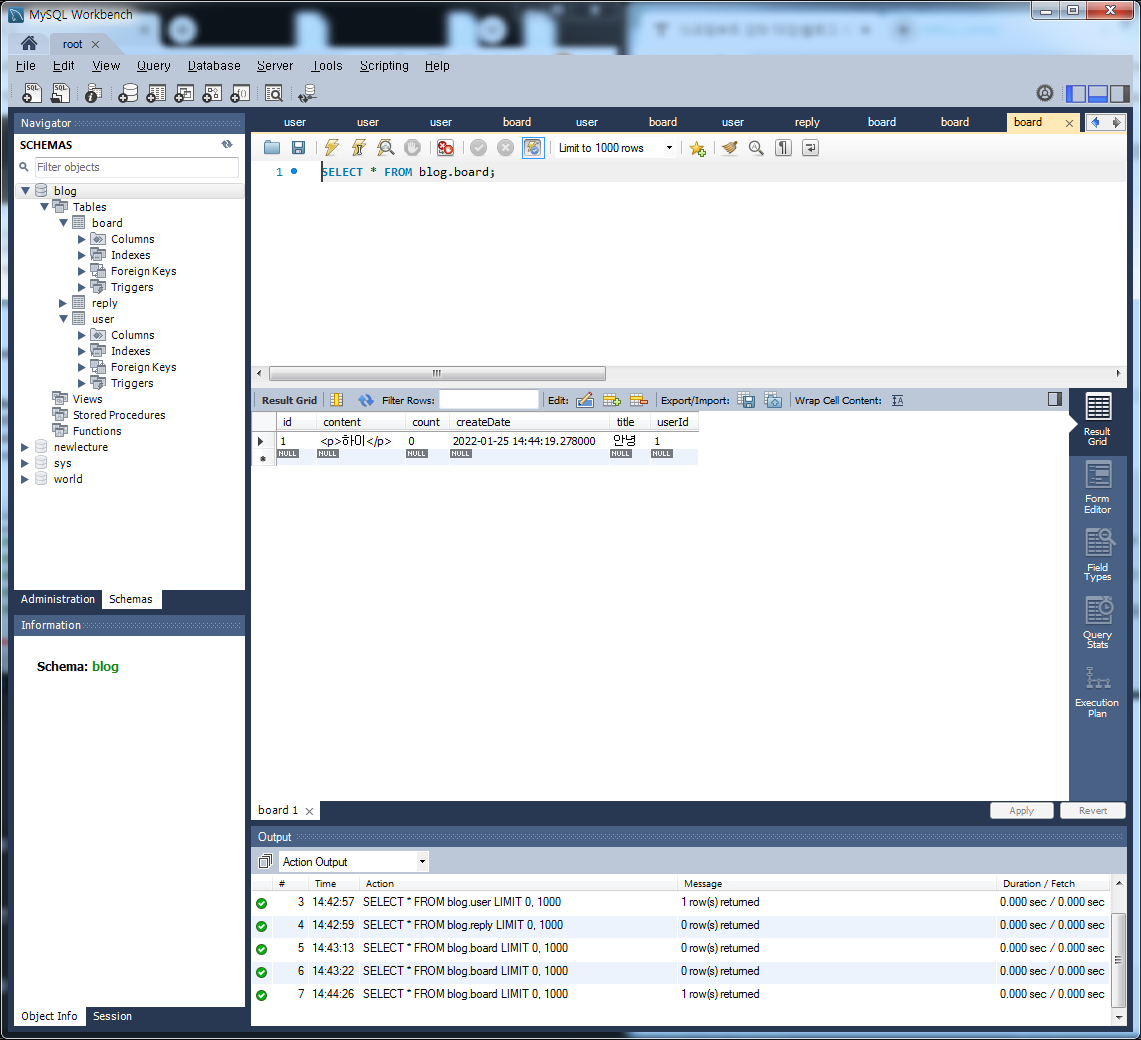Toggle invisible characters display

(783, 148)
